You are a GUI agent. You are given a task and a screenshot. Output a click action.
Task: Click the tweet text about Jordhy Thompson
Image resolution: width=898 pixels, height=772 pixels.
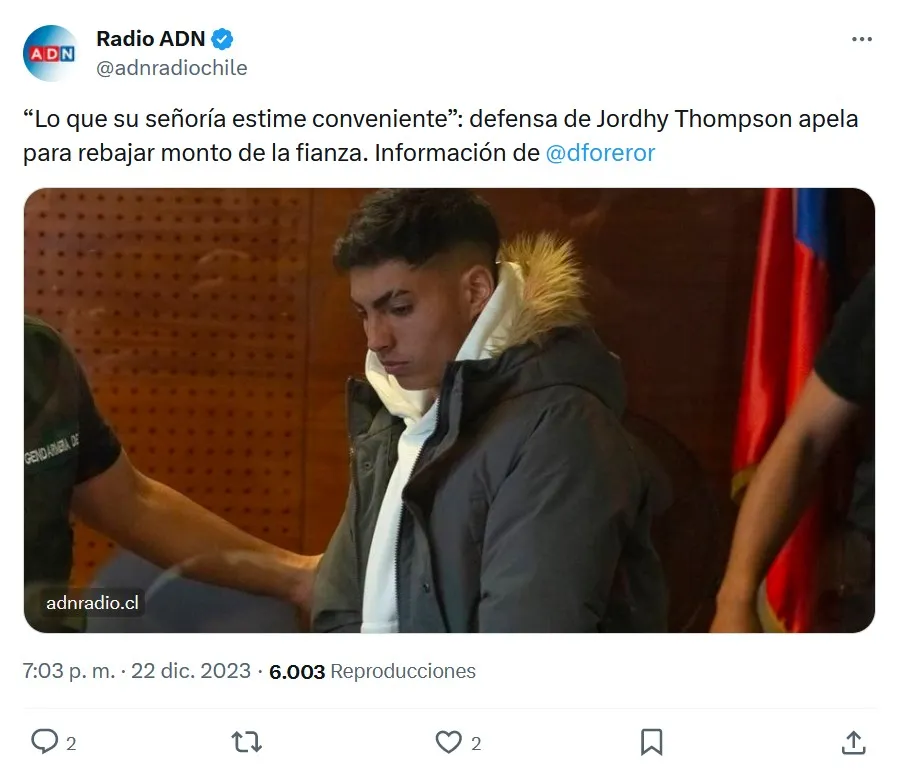click(440, 136)
